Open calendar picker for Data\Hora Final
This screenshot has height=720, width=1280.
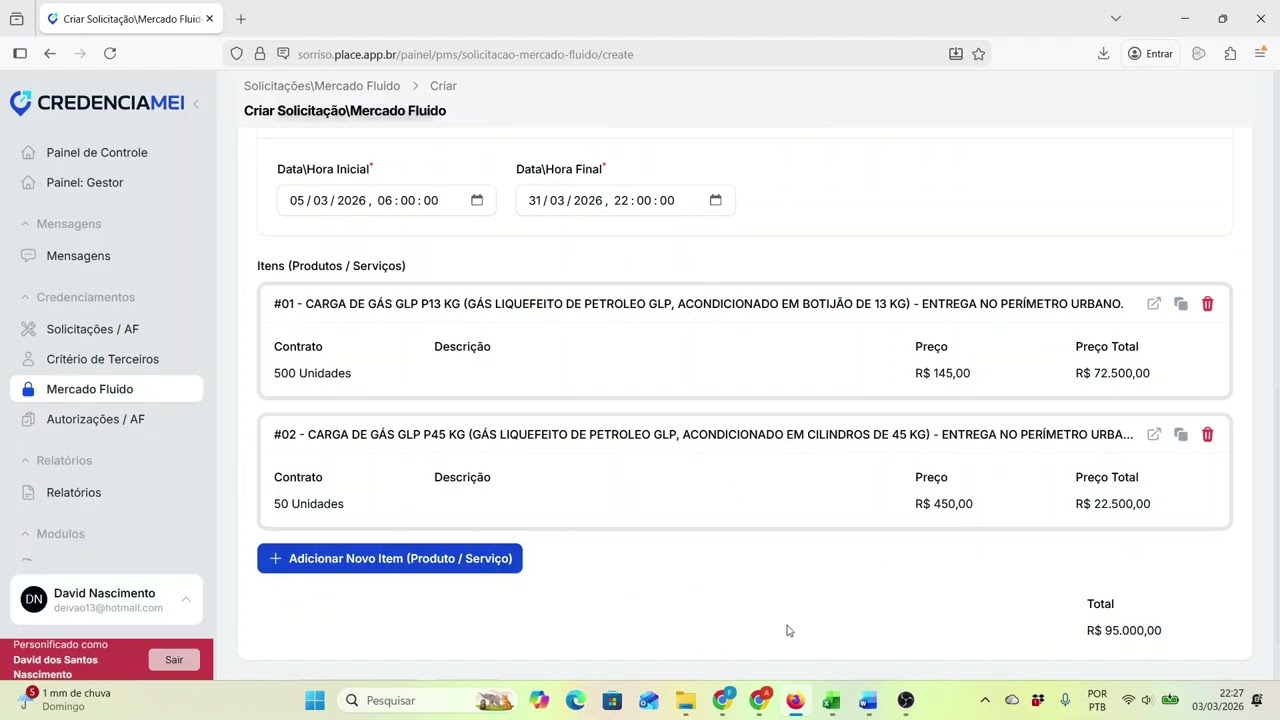click(x=716, y=200)
